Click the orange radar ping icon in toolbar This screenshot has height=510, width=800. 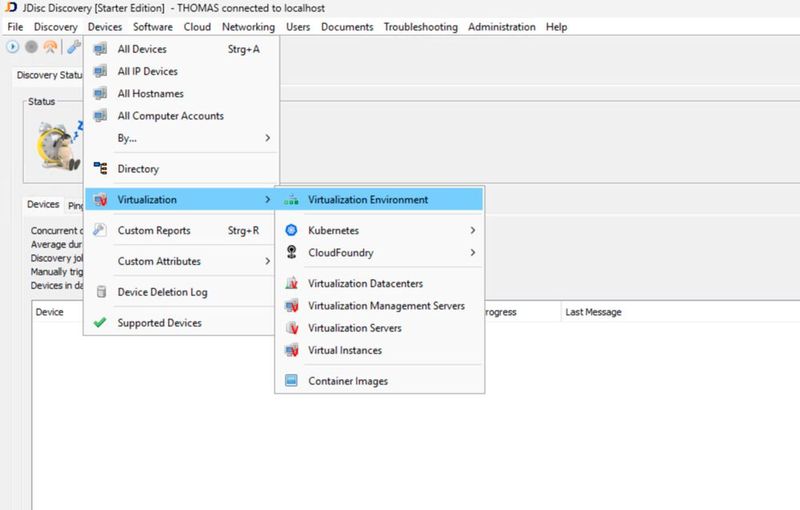pyautogui.click(x=50, y=47)
